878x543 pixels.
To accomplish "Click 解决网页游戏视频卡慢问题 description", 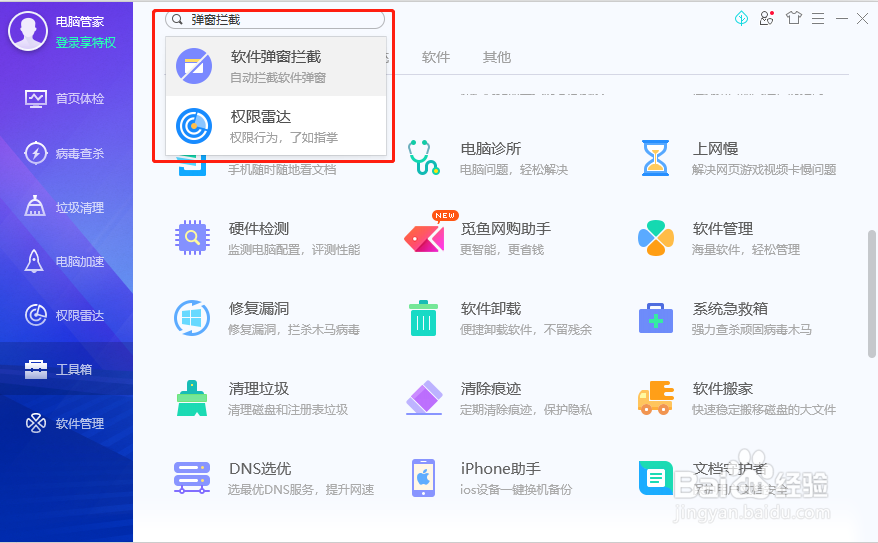I will pyautogui.click(x=764, y=170).
